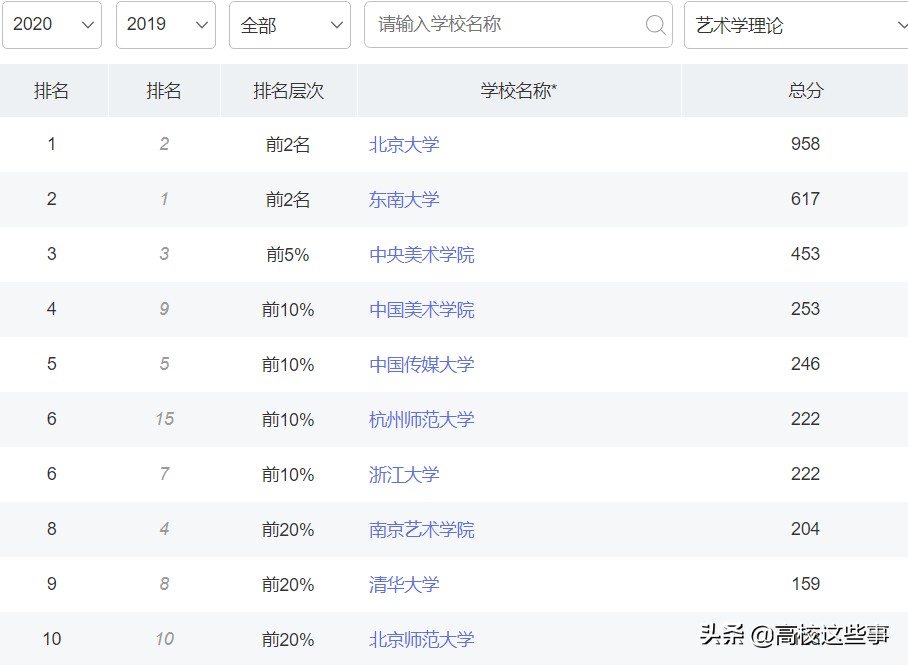This screenshot has width=908, height=665.
Task: Visit the 浙江大学 page
Action: click(x=404, y=474)
